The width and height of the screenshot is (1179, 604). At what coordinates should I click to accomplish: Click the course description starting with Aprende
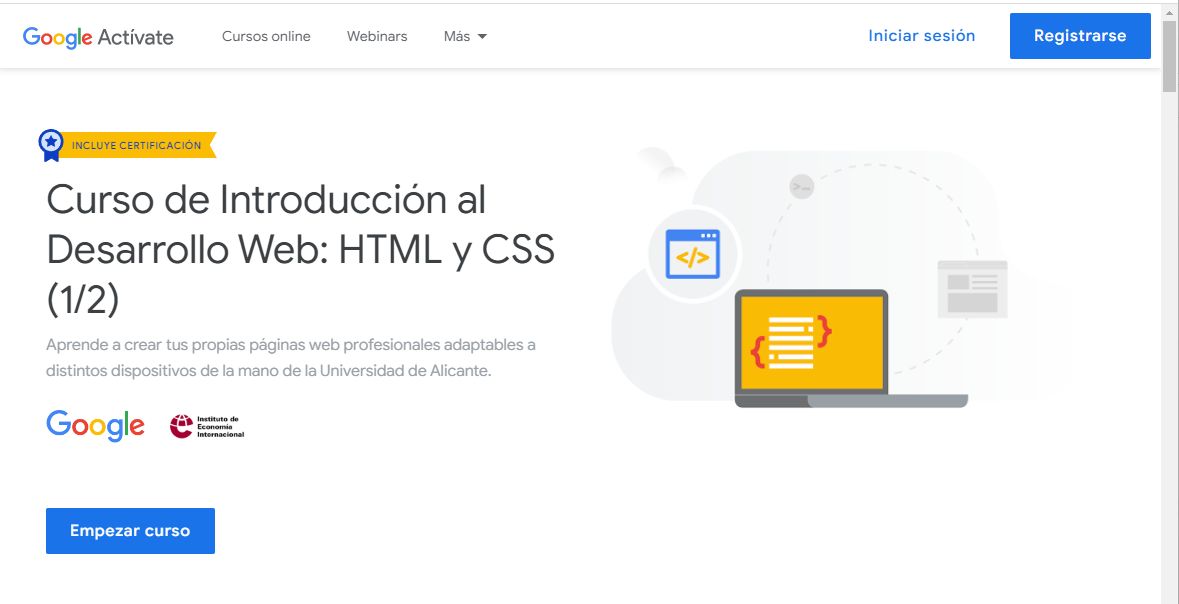pyautogui.click(x=291, y=358)
